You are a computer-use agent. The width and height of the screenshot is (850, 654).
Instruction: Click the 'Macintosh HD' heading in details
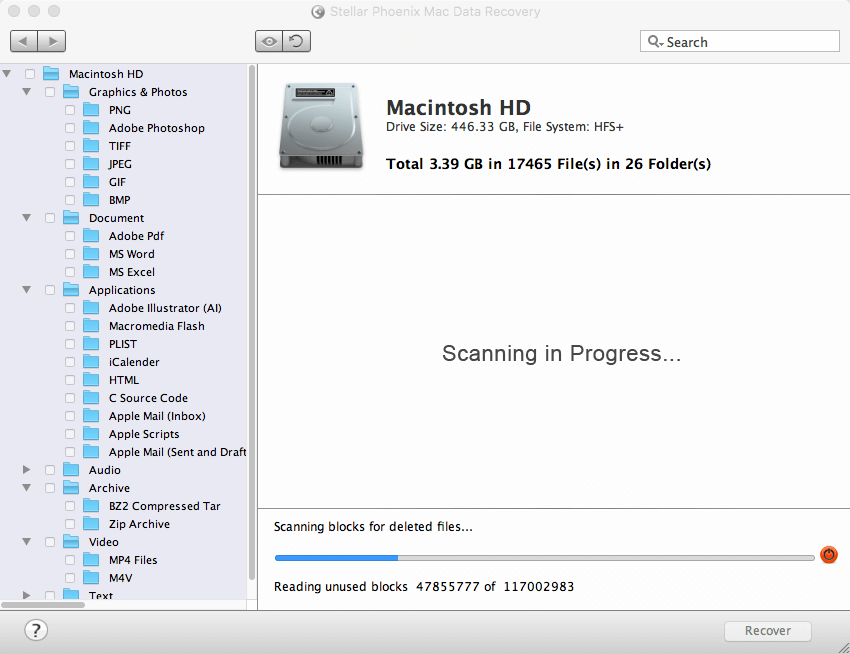pos(459,107)
